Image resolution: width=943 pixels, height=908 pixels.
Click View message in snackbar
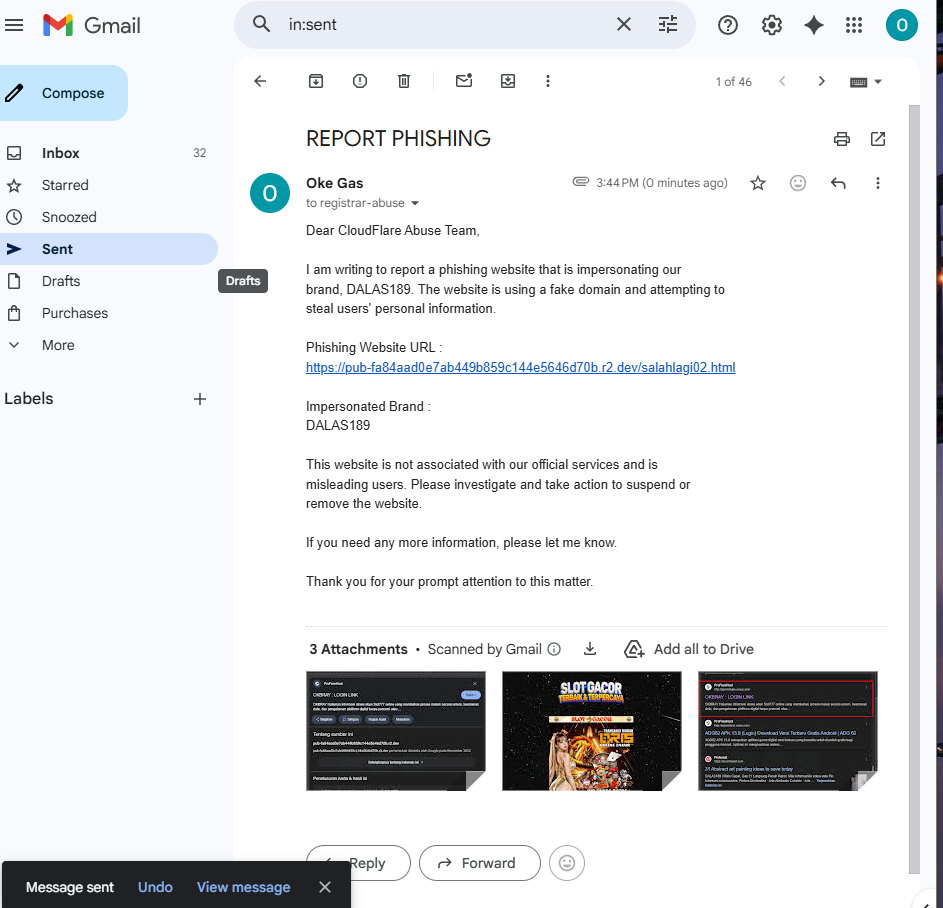244,887
